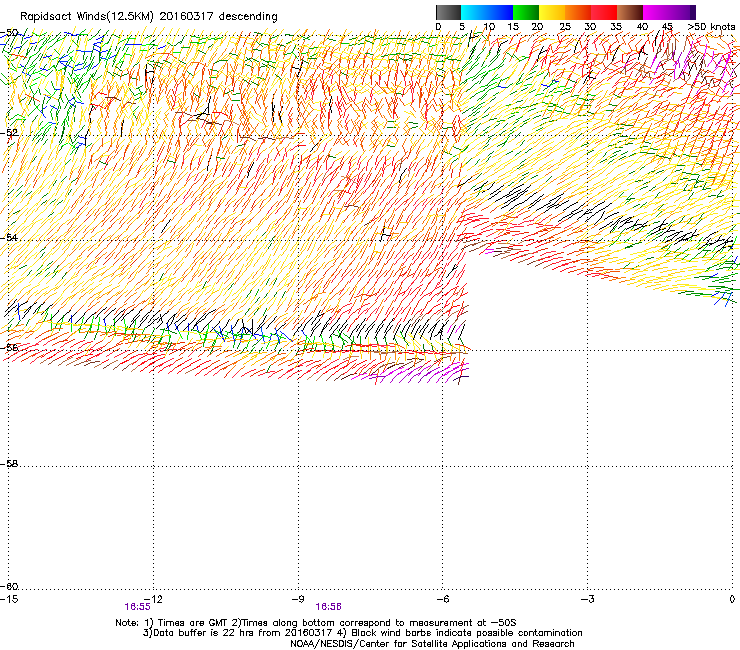Screen dimensions: 740x650
Task: Click the legend number '45'
Action: point(667,27)
